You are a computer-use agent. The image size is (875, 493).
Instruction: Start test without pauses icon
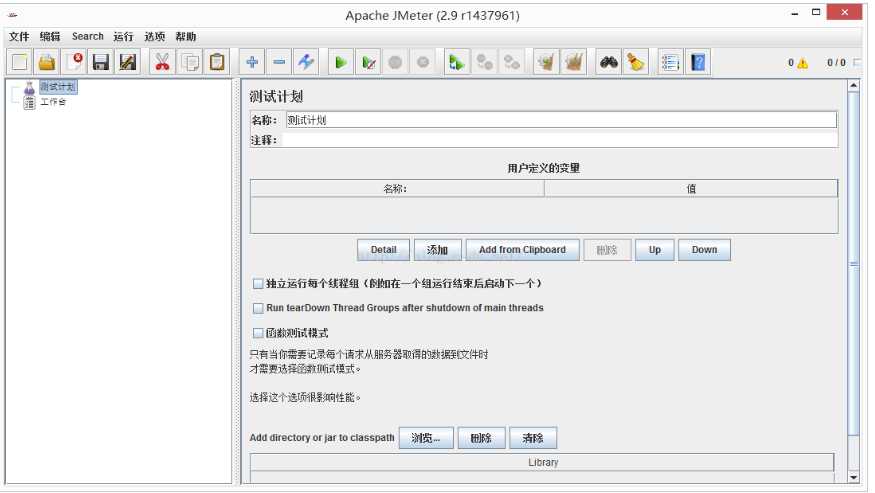pos(368,62)
